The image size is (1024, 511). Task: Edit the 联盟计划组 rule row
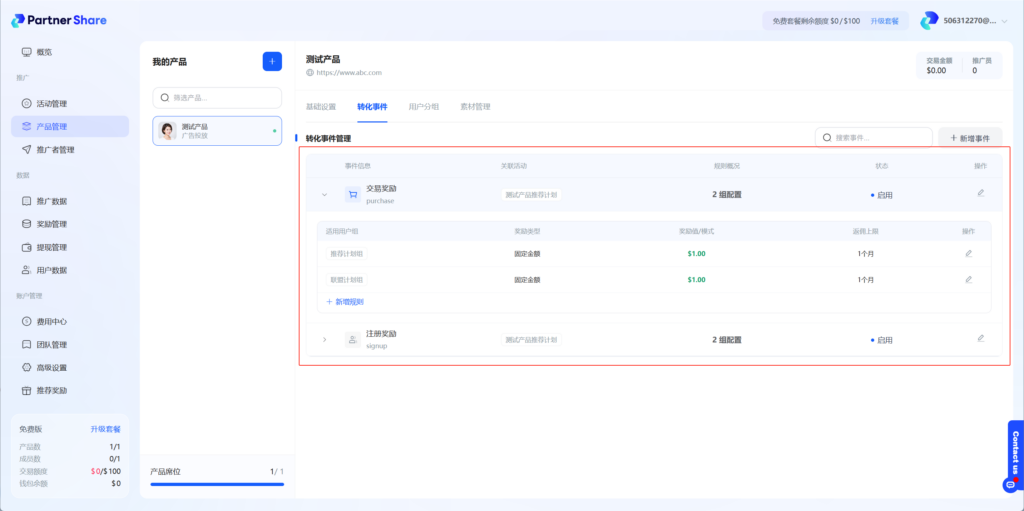tap(968, 280)
